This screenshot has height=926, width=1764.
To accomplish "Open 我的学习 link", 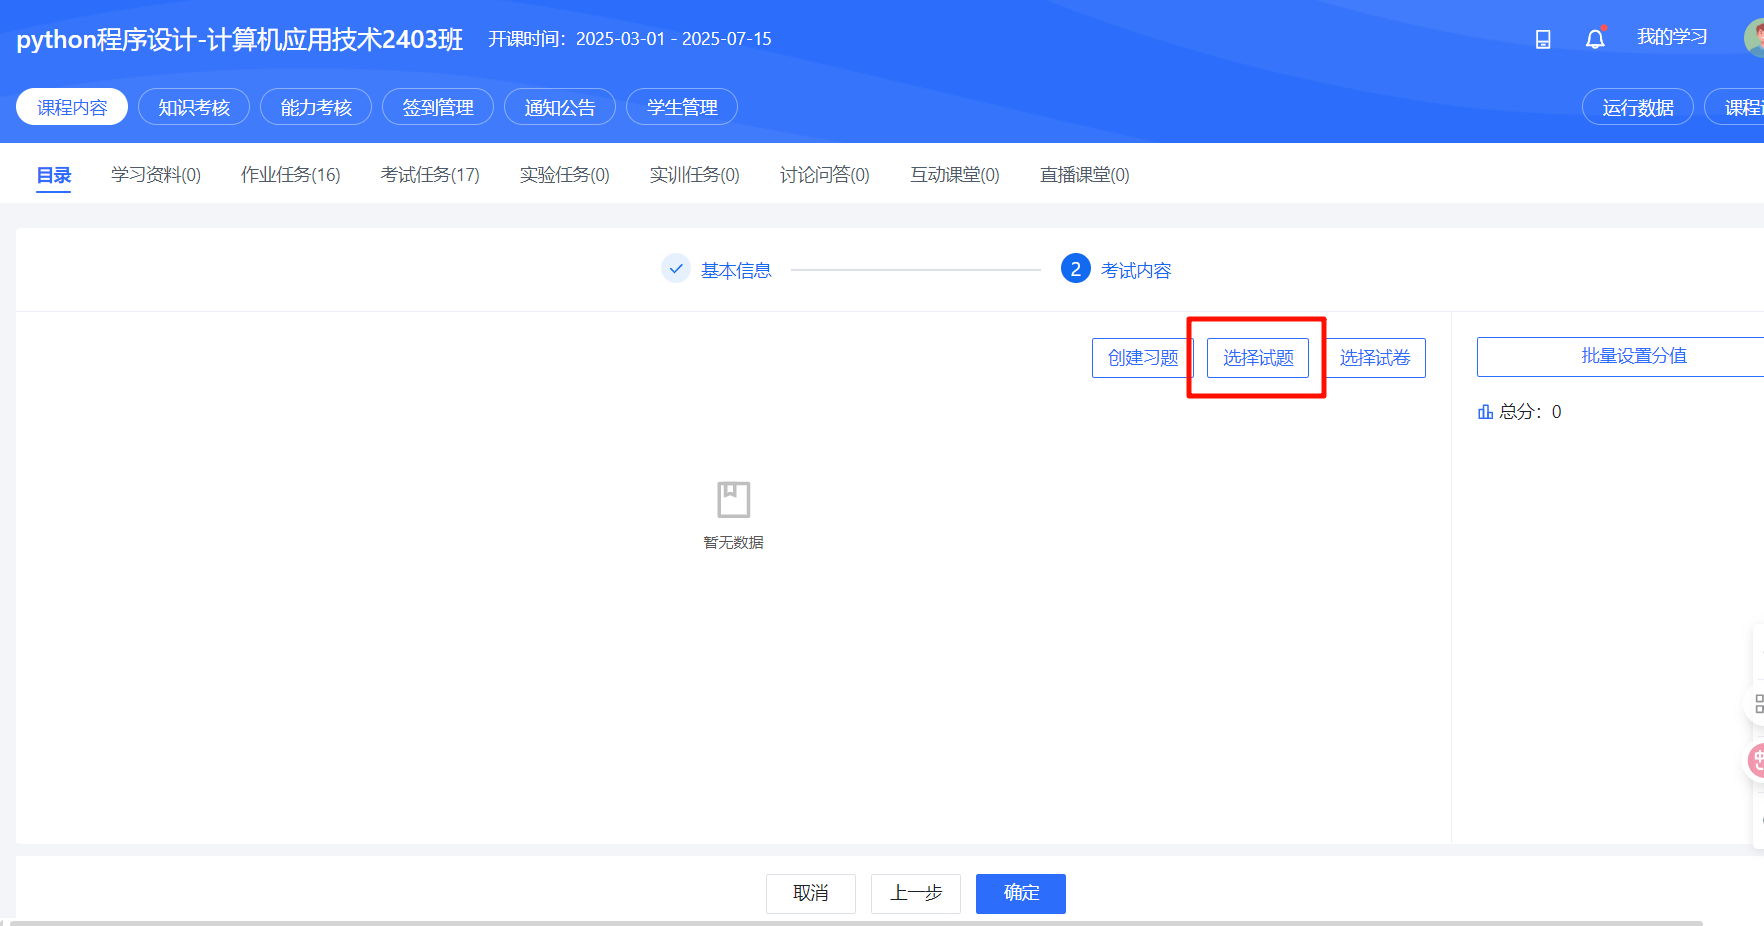I will tap(1672, 38).
